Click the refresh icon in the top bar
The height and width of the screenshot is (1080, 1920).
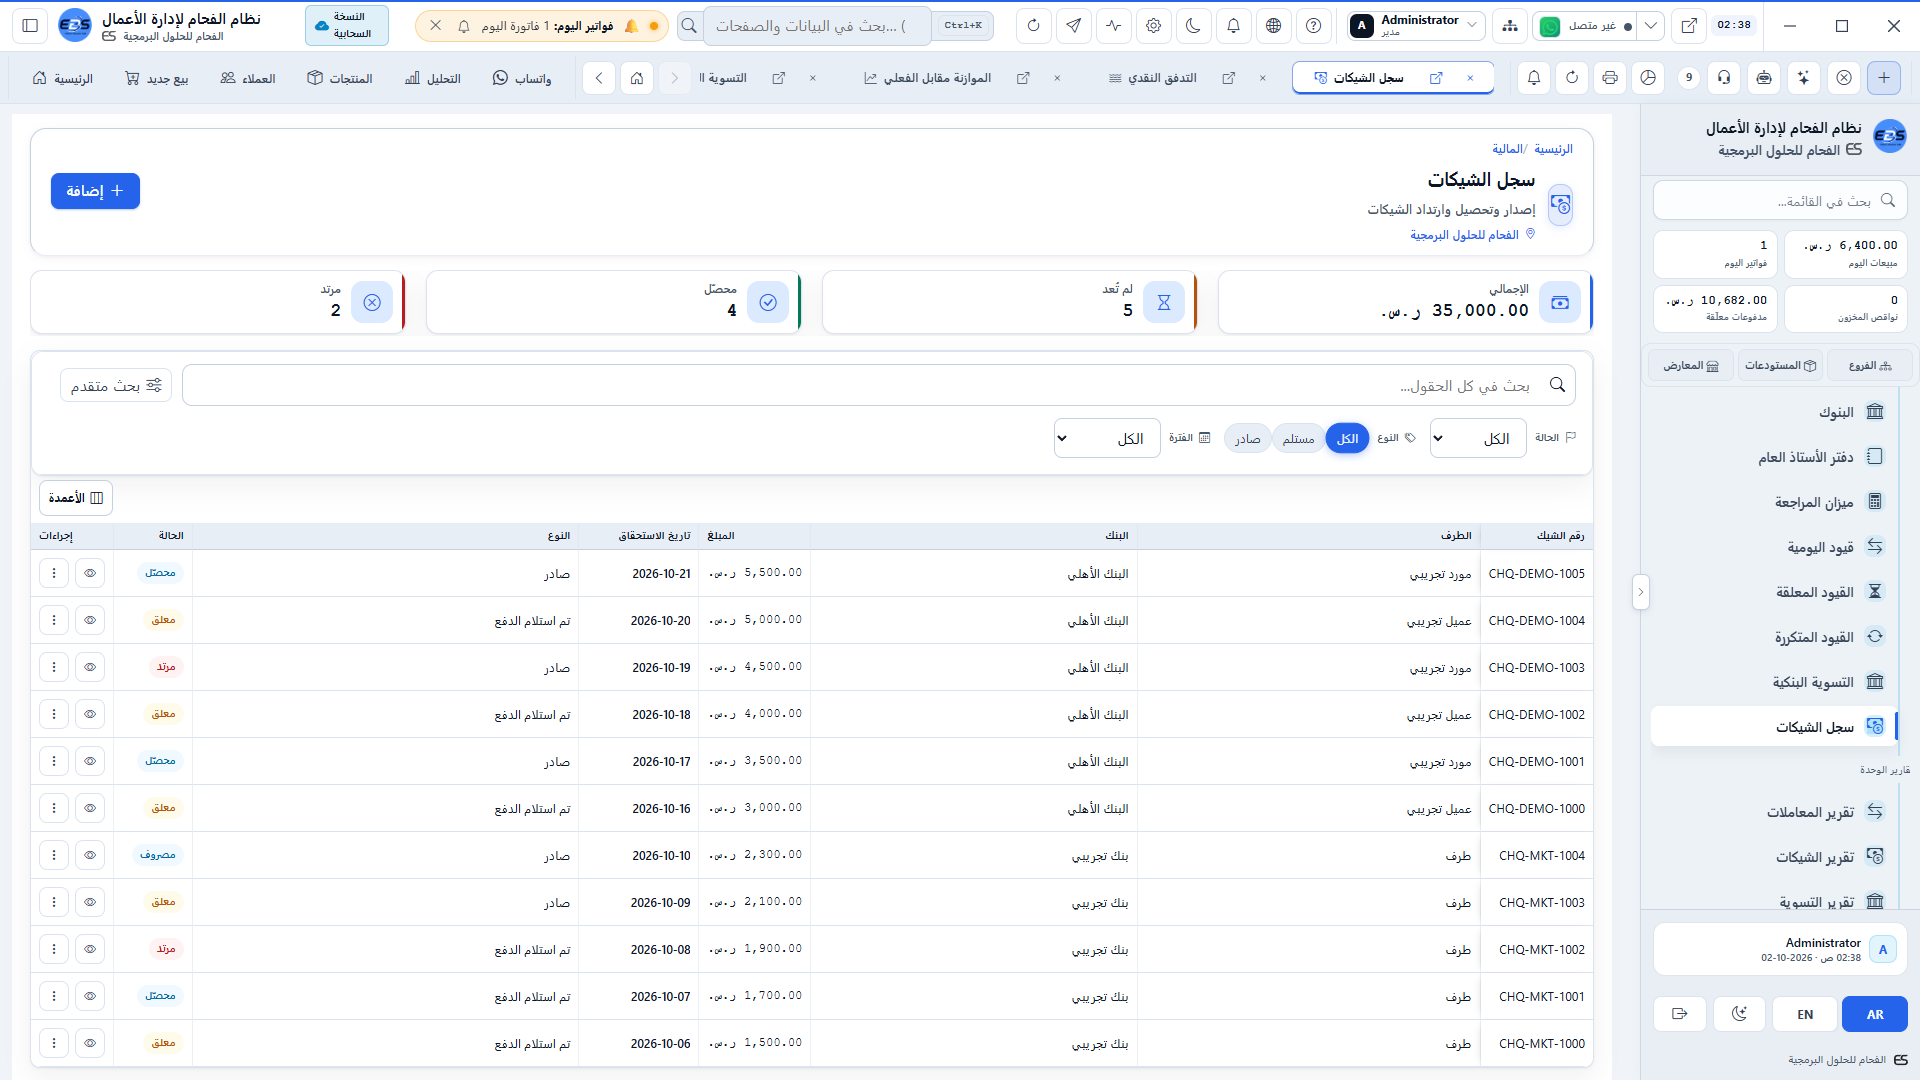1033,26
